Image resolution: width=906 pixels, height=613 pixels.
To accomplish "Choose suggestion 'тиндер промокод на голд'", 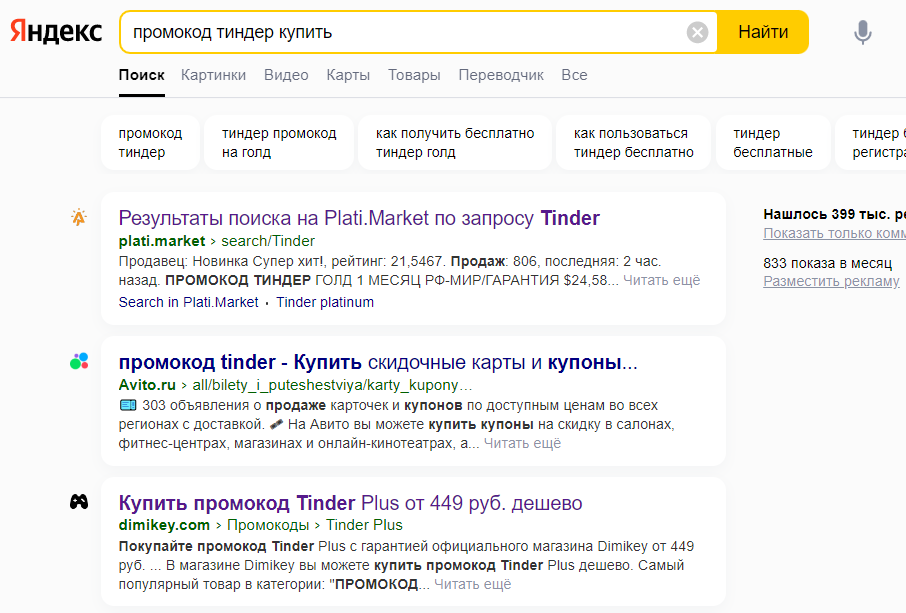I will pyautogui.click(x=279, y=143).
